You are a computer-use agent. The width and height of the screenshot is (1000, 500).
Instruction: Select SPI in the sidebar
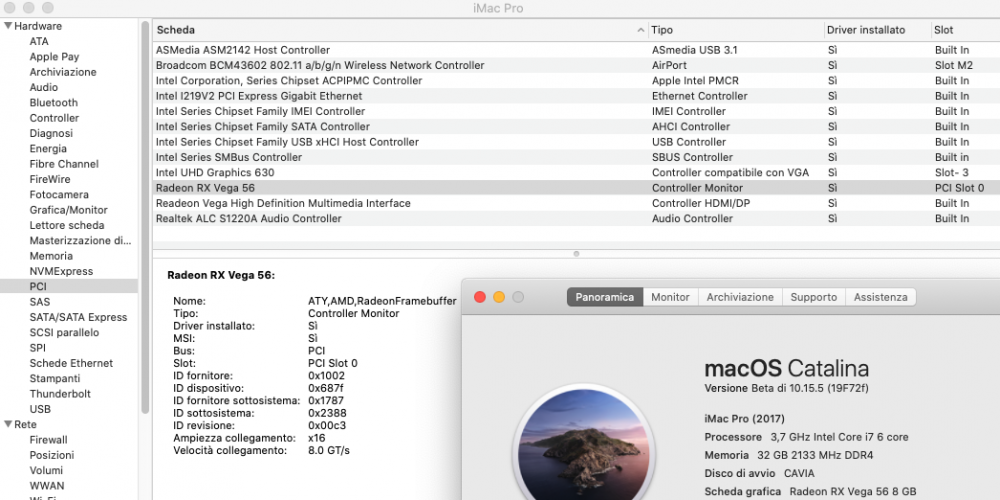(38, 348)
